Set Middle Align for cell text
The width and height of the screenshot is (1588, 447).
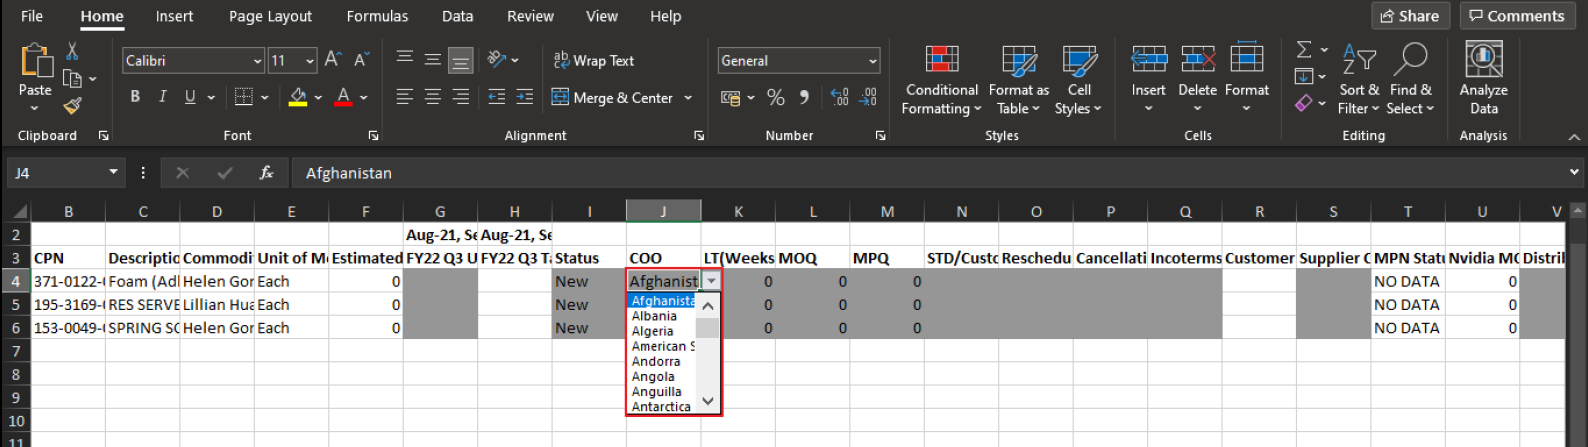(432, 60)
